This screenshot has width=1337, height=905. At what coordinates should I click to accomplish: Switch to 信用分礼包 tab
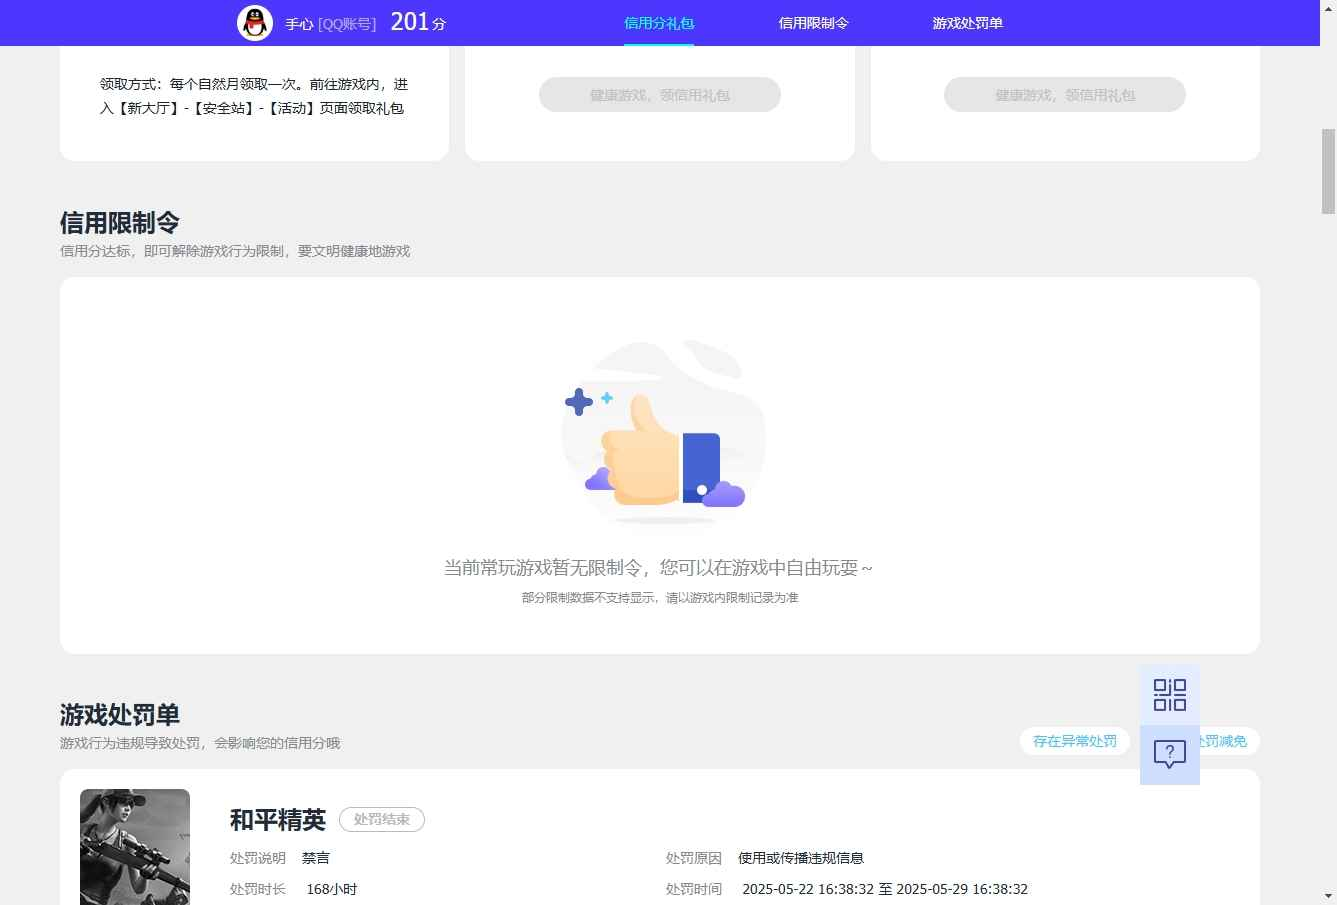(x=659, y=23)
